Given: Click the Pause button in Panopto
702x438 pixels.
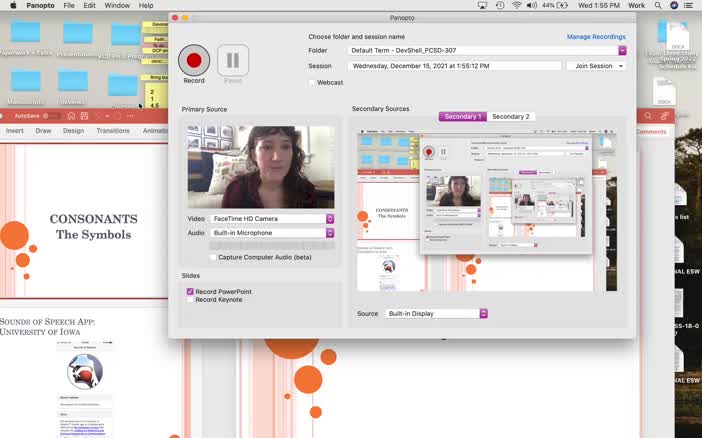Looking at the screenshot, I should click(232, 60).
